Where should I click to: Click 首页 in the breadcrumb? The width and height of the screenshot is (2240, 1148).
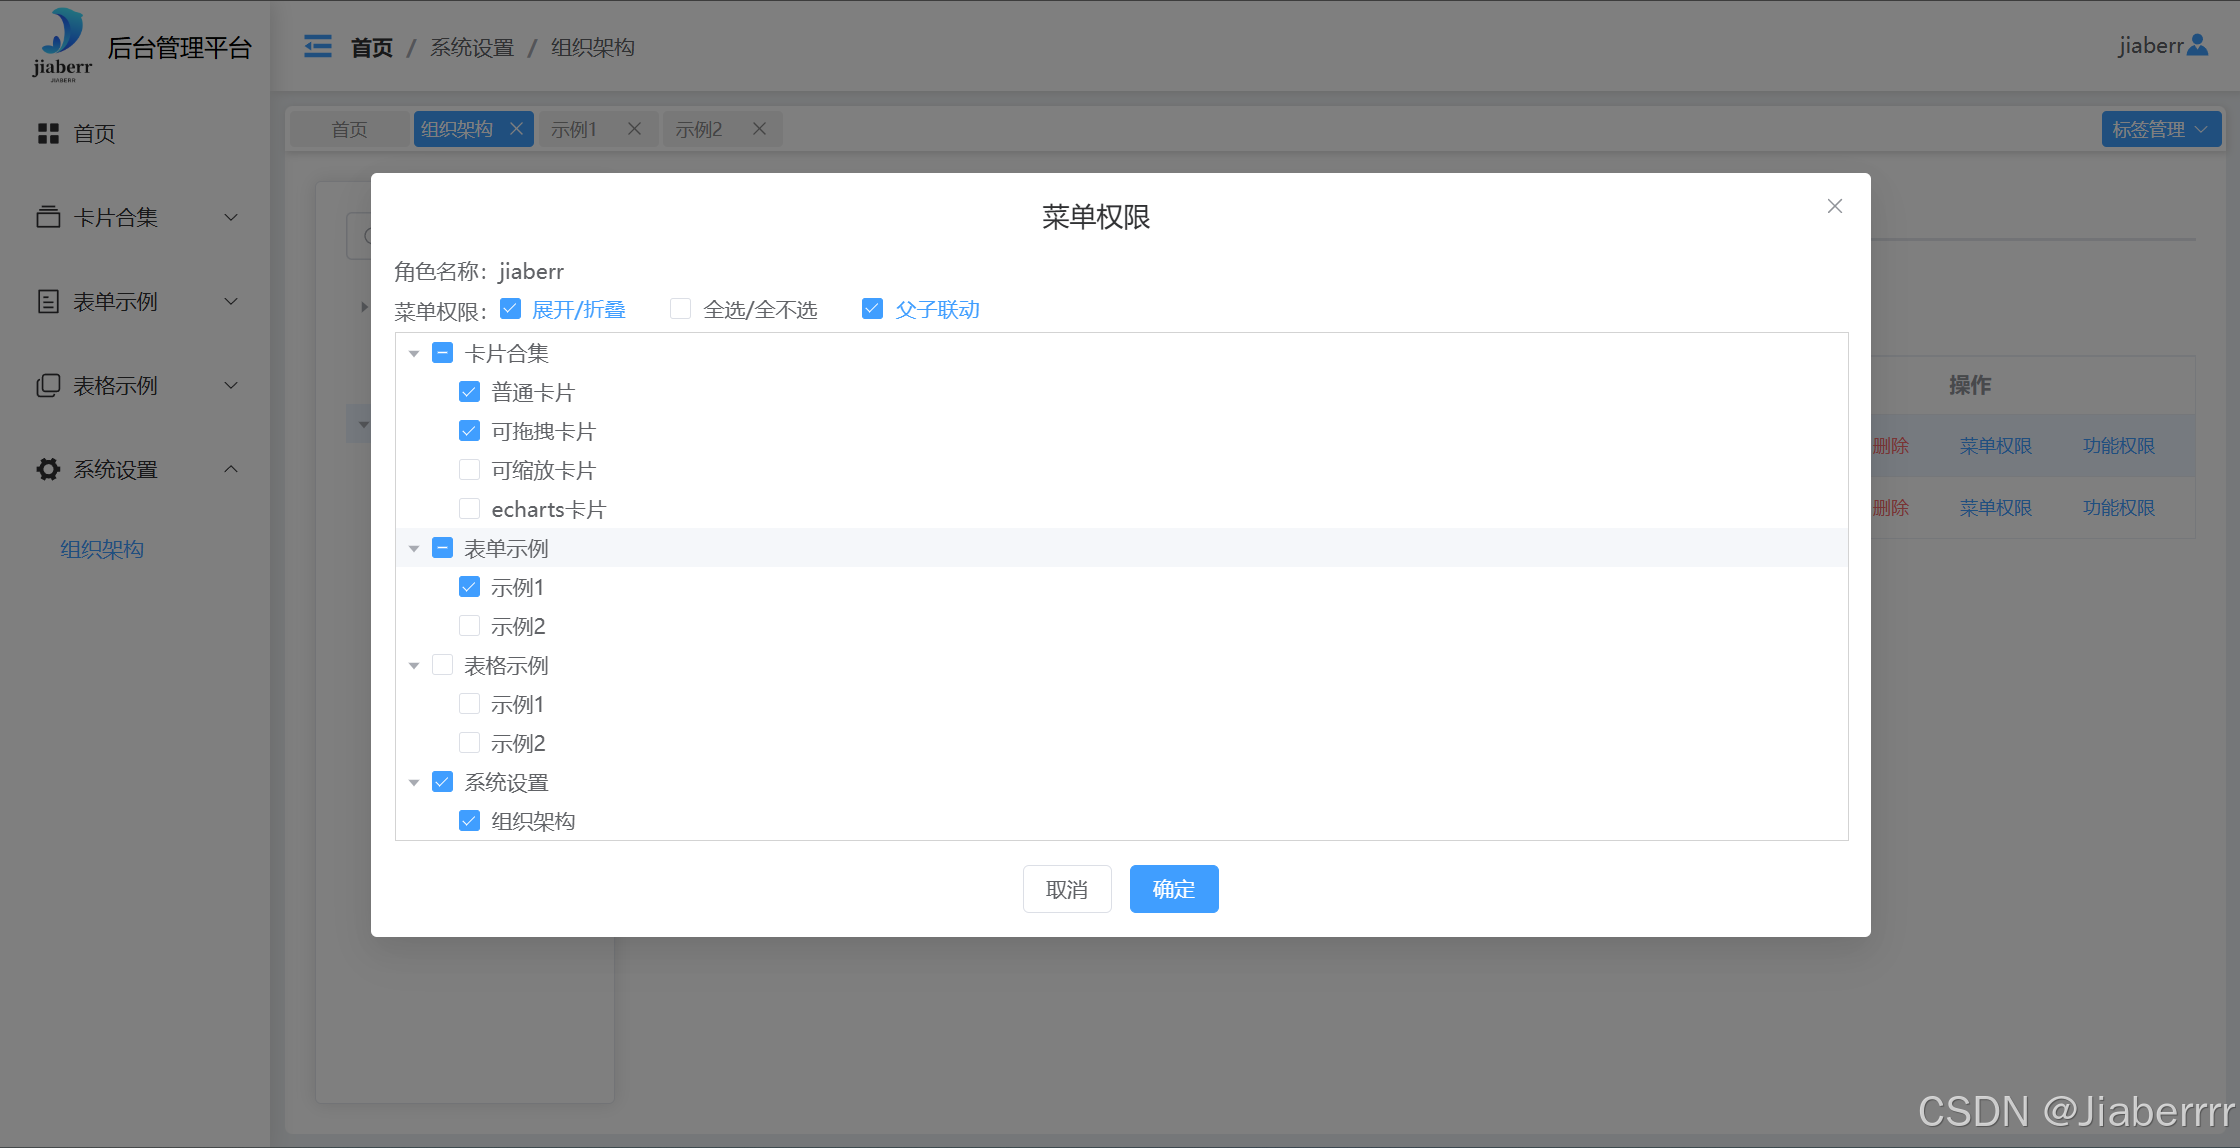coord(371,47)
